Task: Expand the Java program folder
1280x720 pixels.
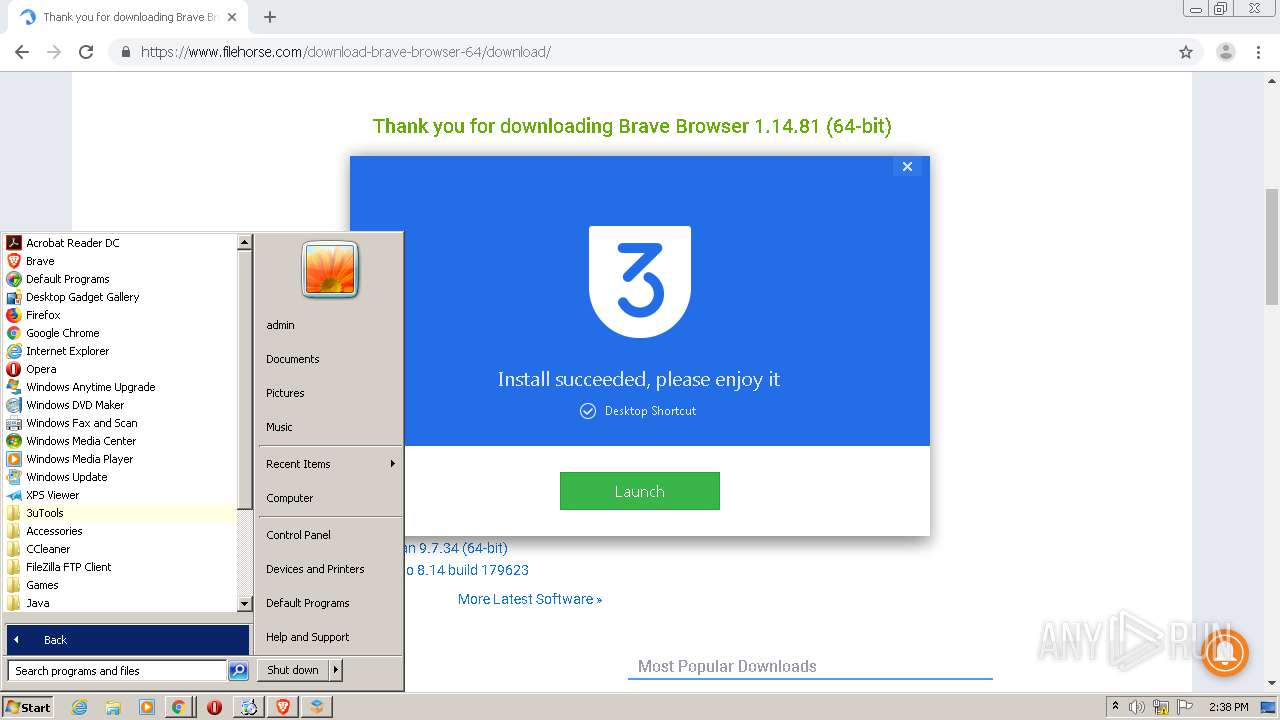Action: [120, 603]
